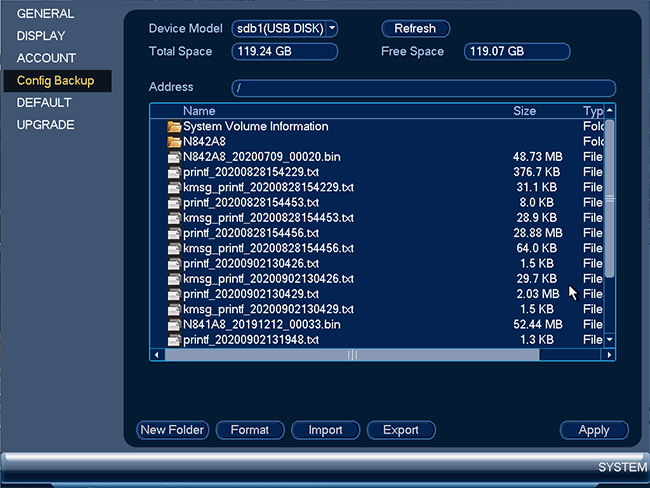Click the Size column header
This screenshot has height=488, width=650.
[524, 111]
